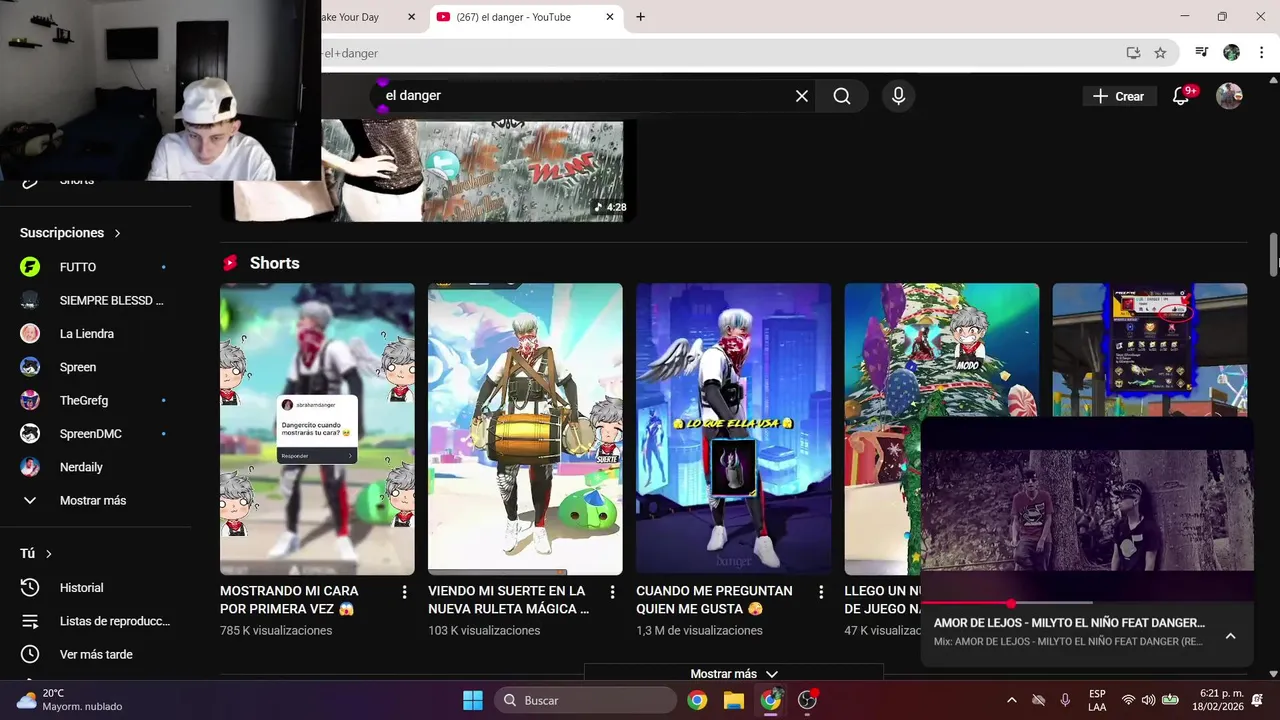
Task: Open the YouTube account avatar menu
Action: click(x=1229, y=96)
